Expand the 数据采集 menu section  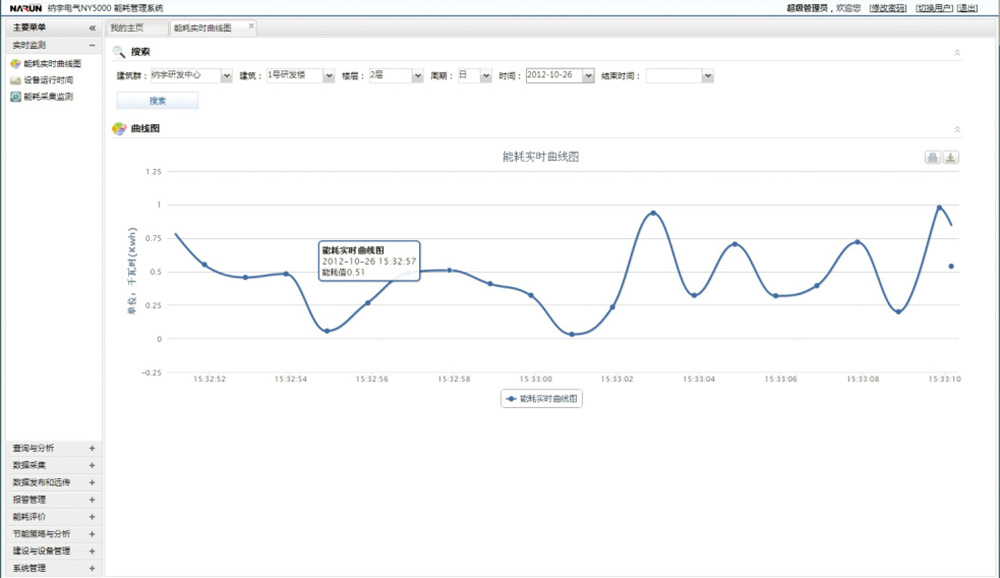click(92, 466)
